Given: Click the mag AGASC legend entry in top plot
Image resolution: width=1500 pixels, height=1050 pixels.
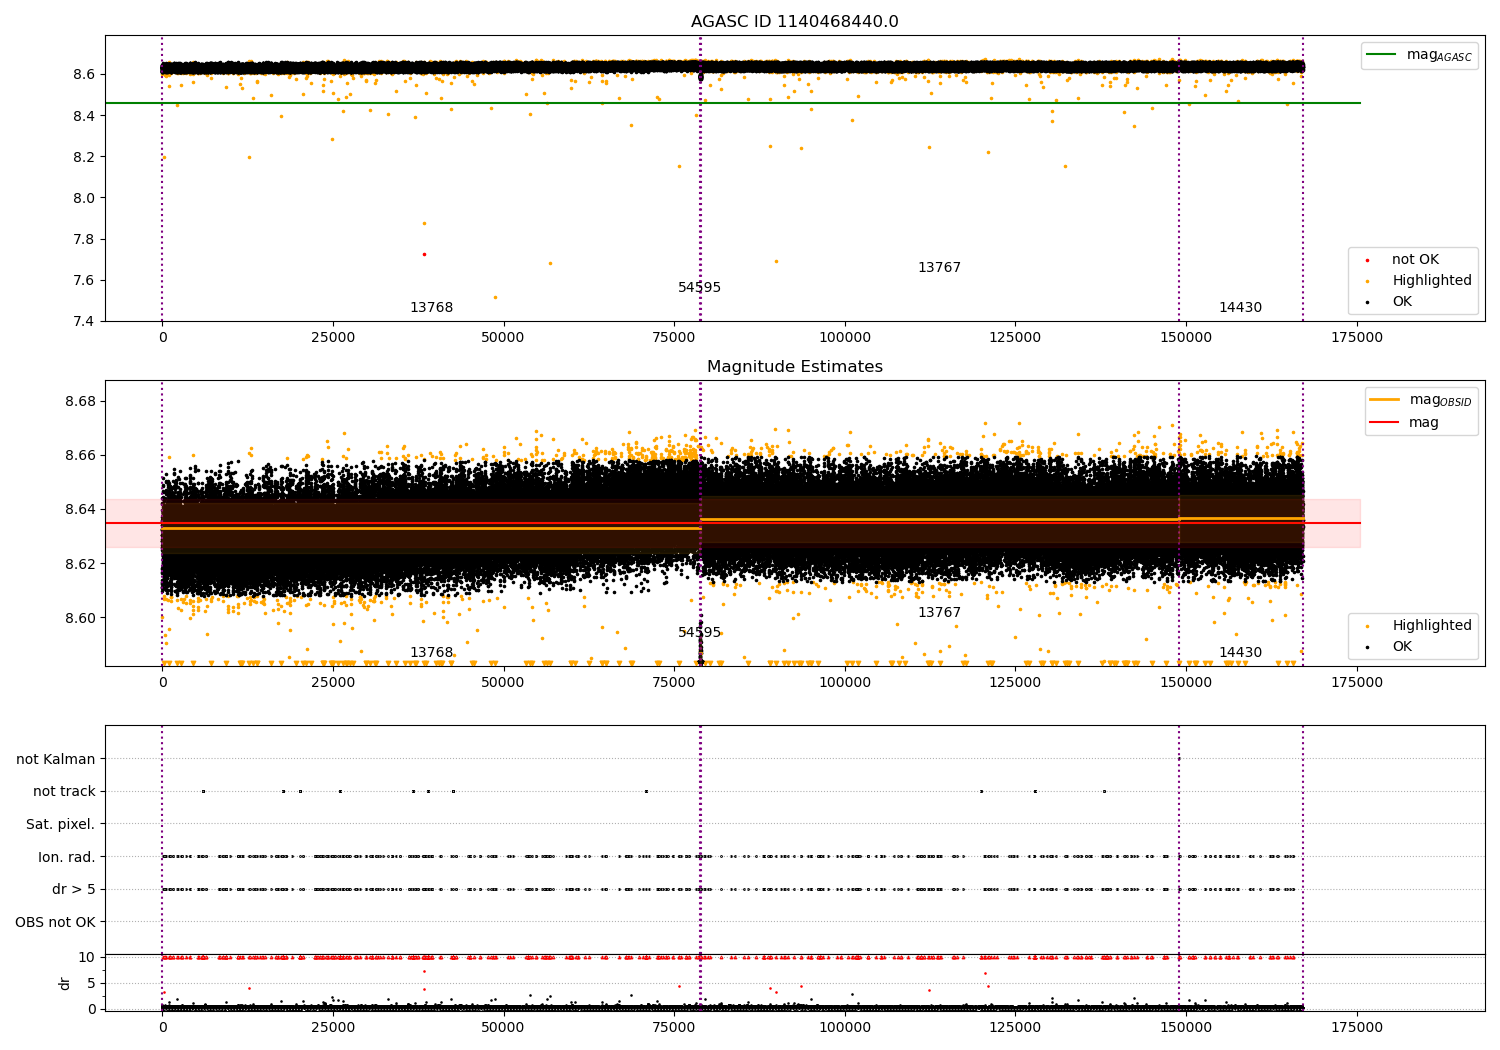Looking at the screenshot, I should click(1419, 55).
